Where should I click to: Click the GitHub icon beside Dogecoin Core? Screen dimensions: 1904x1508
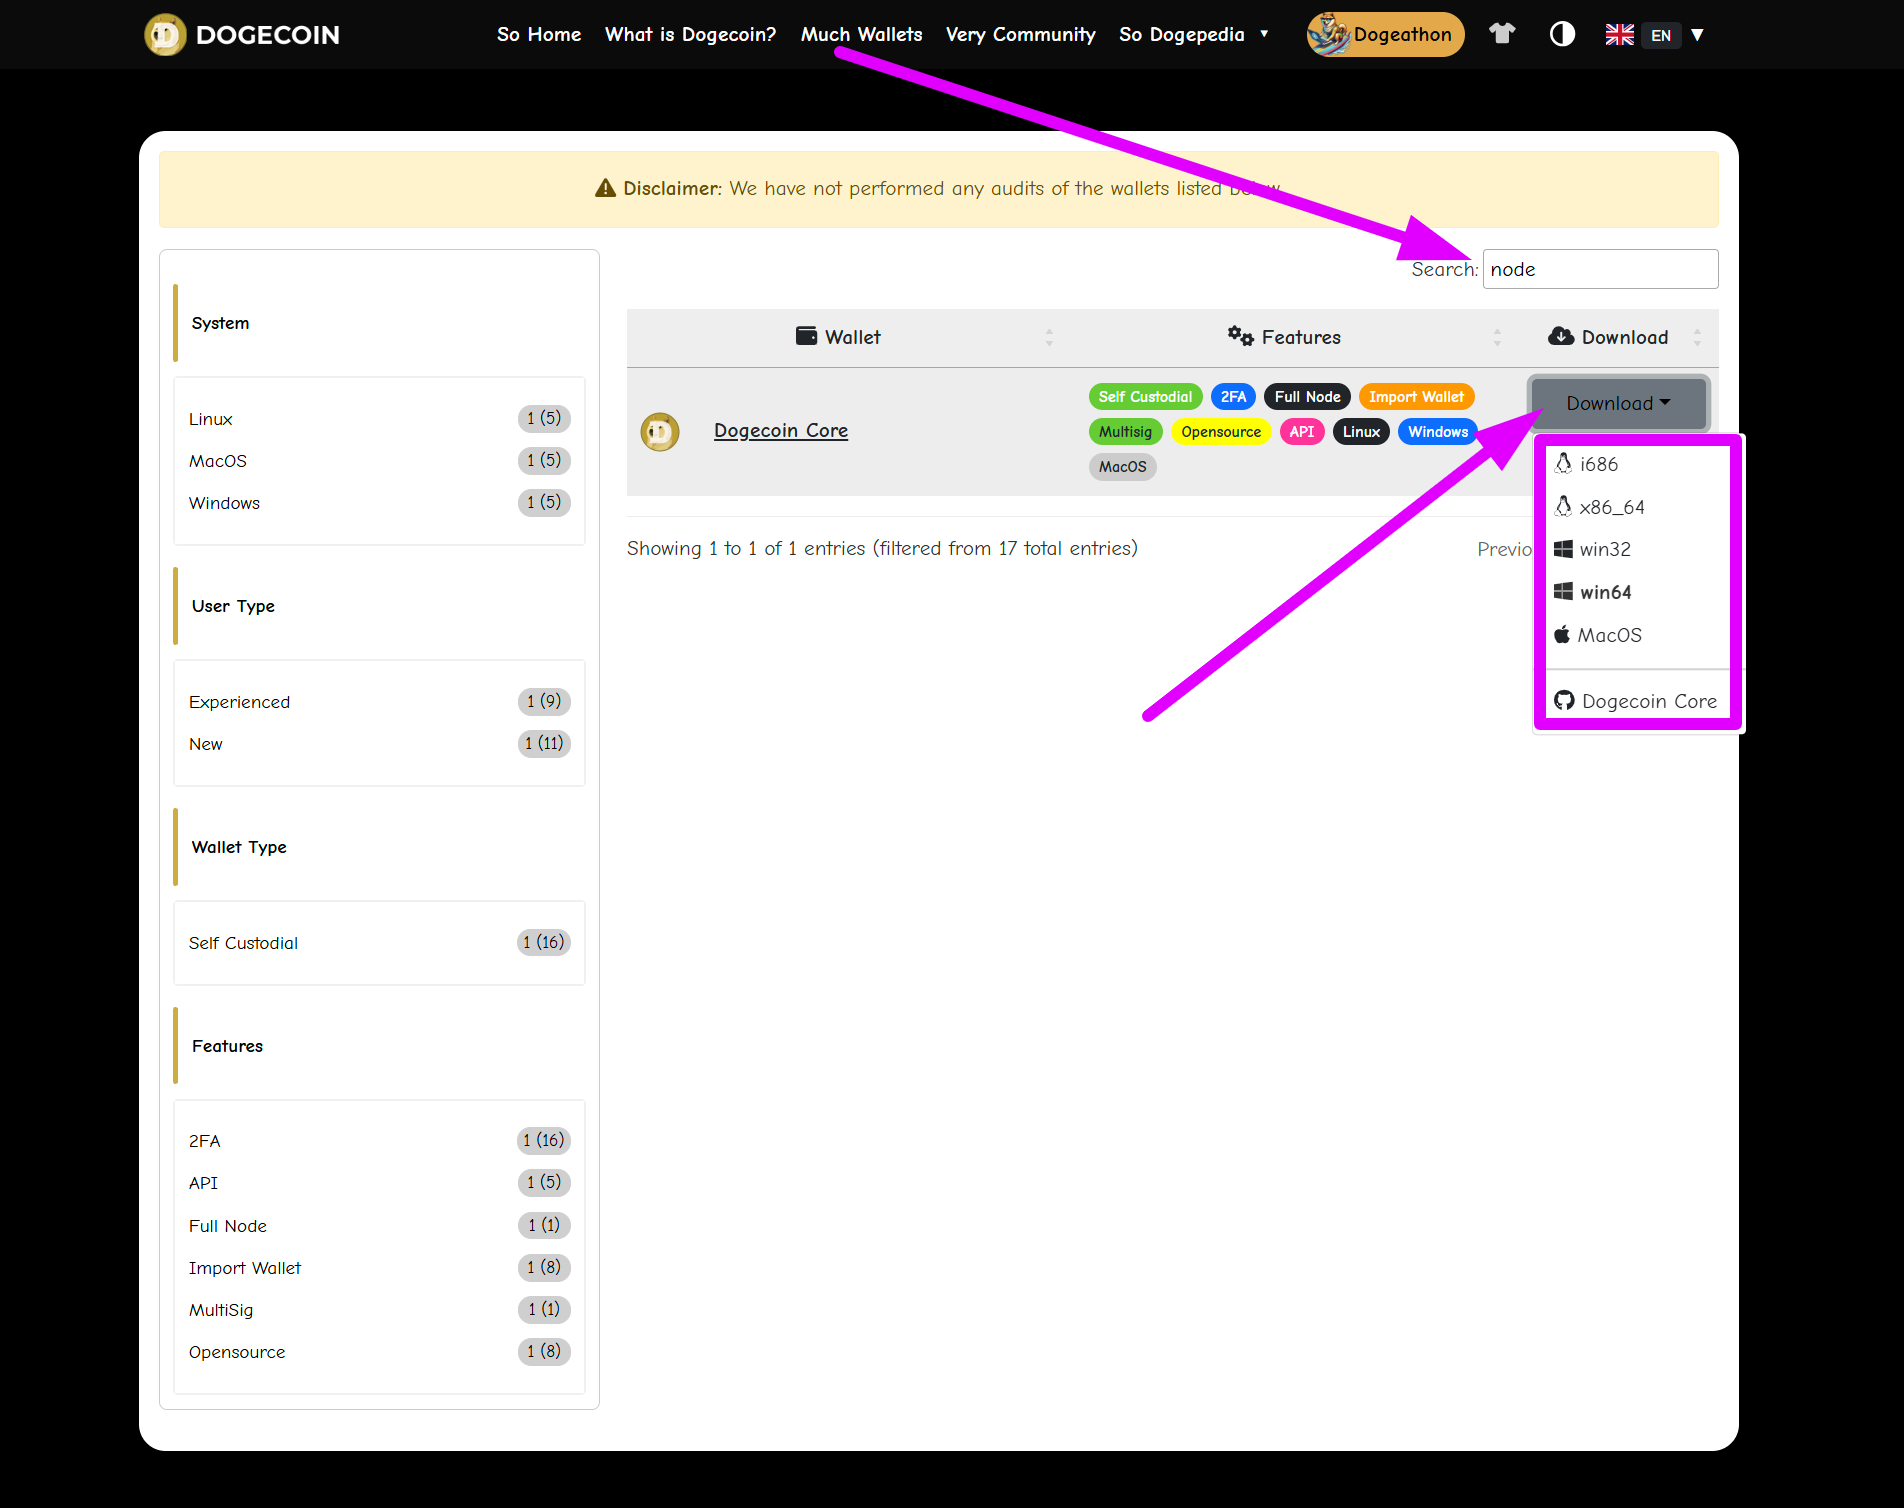tap(1564, 701)
